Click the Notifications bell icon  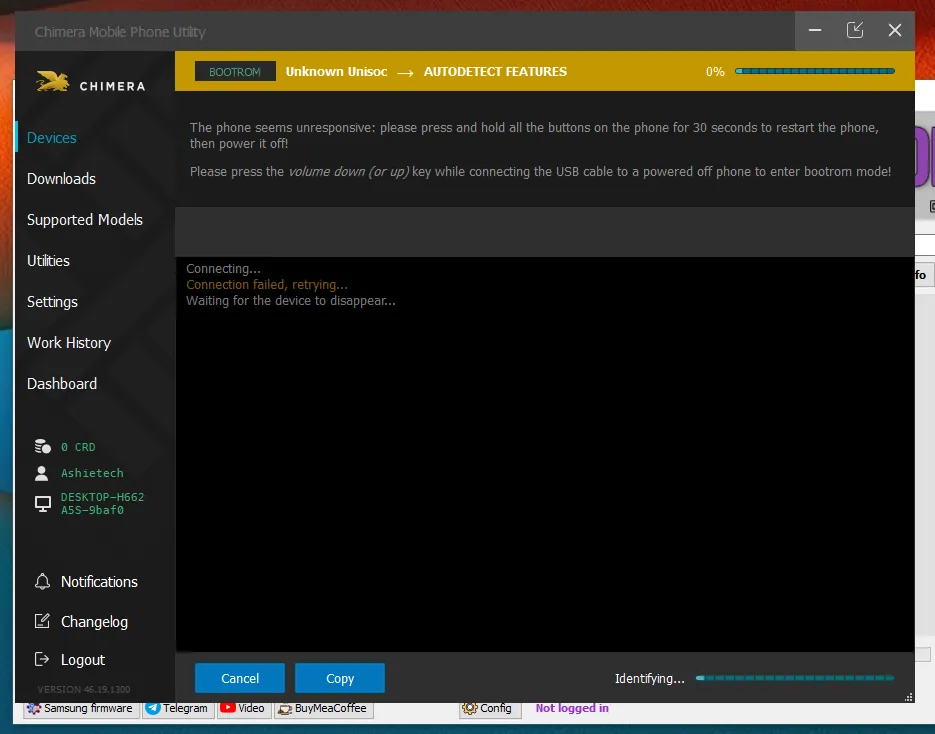pyautogui.click(x=42, y=582)
